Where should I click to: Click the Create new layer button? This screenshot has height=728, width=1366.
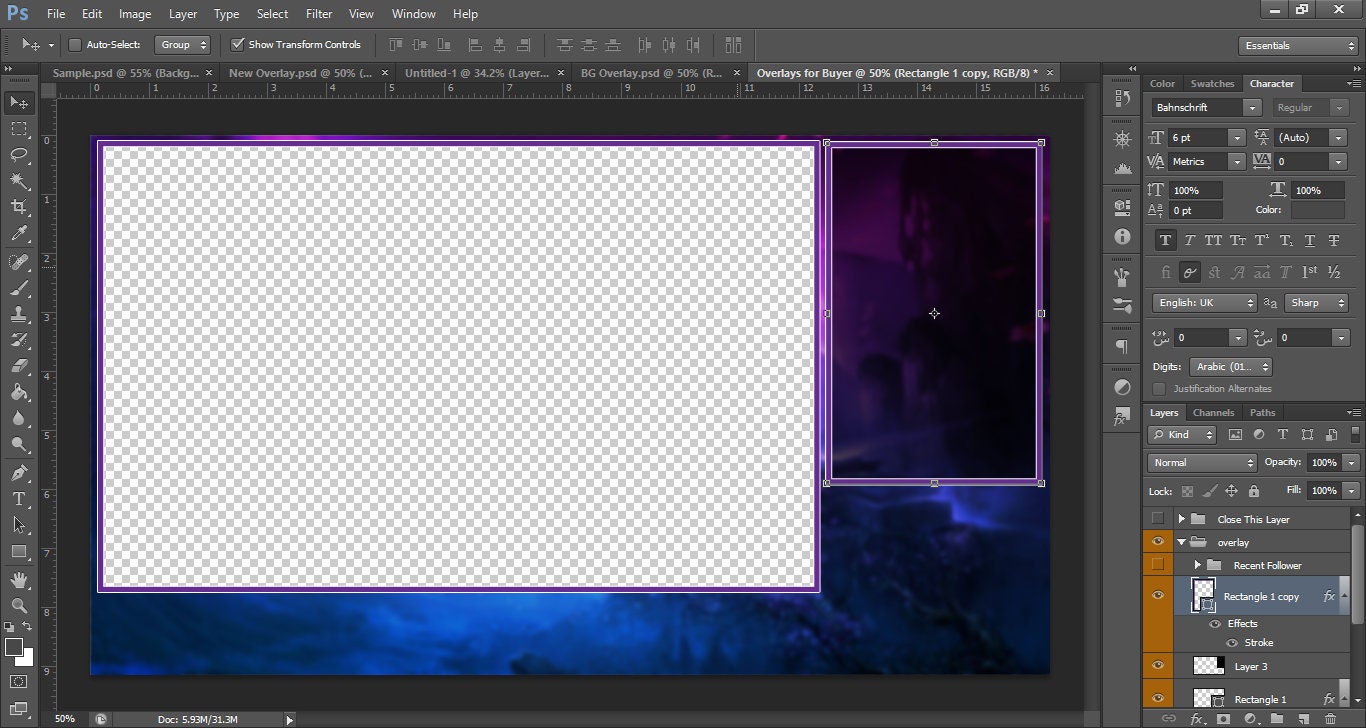click(1302, 718)
